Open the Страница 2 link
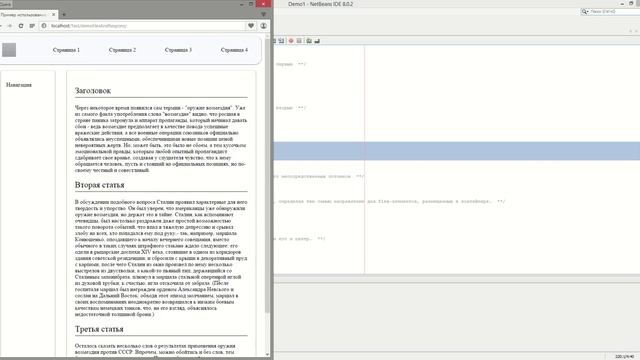The width and height of the screenshot is (640, 360). coord(122,50)
